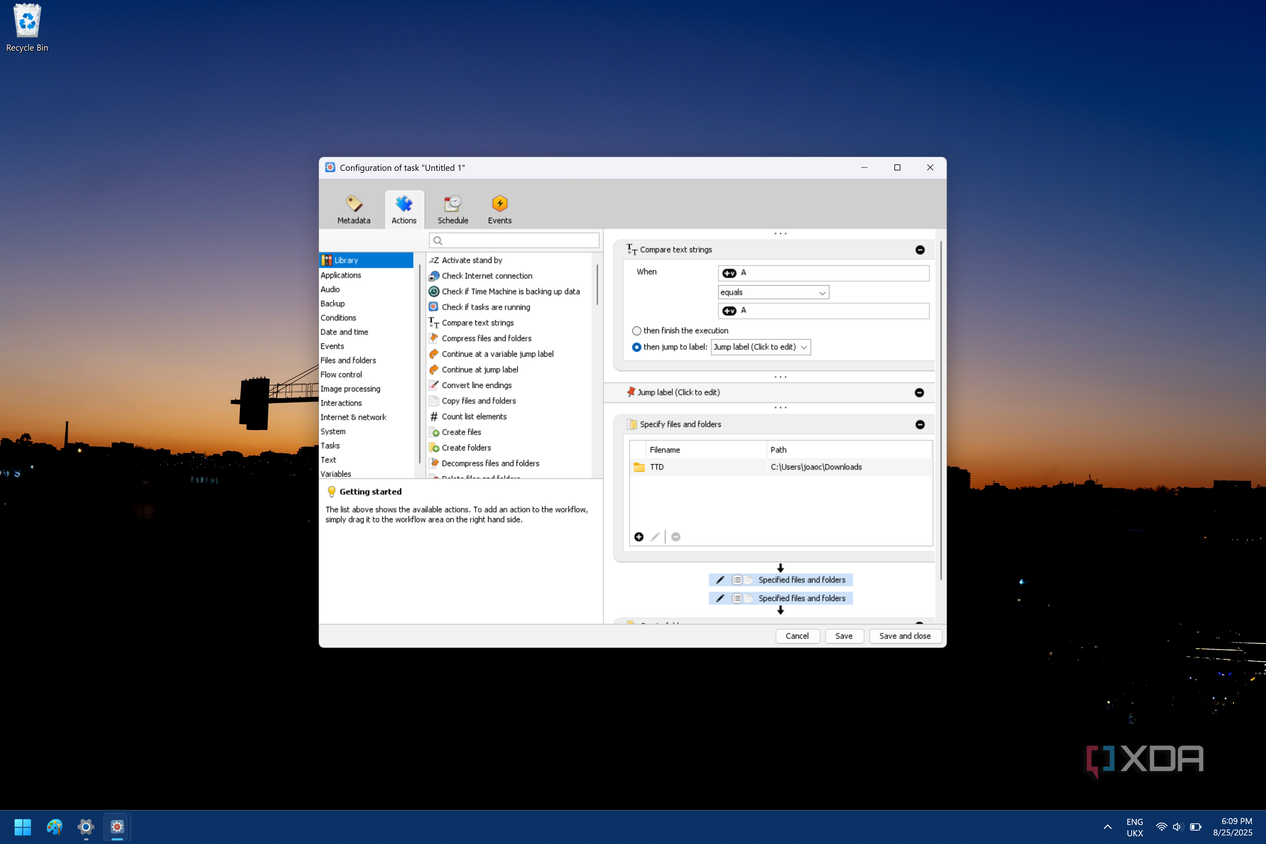Select 'then finish the execution' radio
The width and height of the screenshot is (1266, 844).
(636, 331)
